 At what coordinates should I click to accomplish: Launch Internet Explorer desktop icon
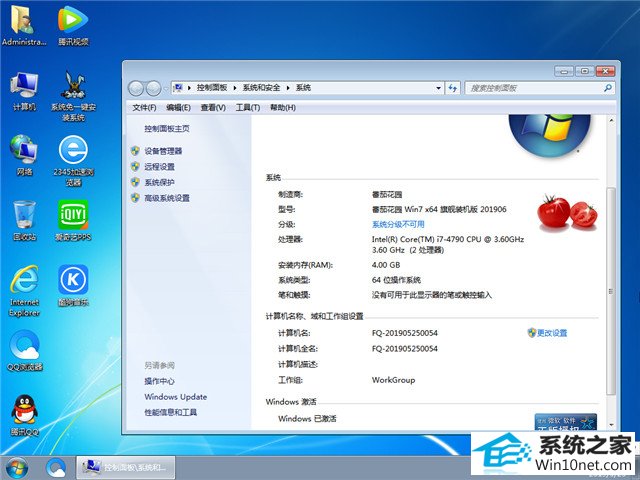[24, 291]
